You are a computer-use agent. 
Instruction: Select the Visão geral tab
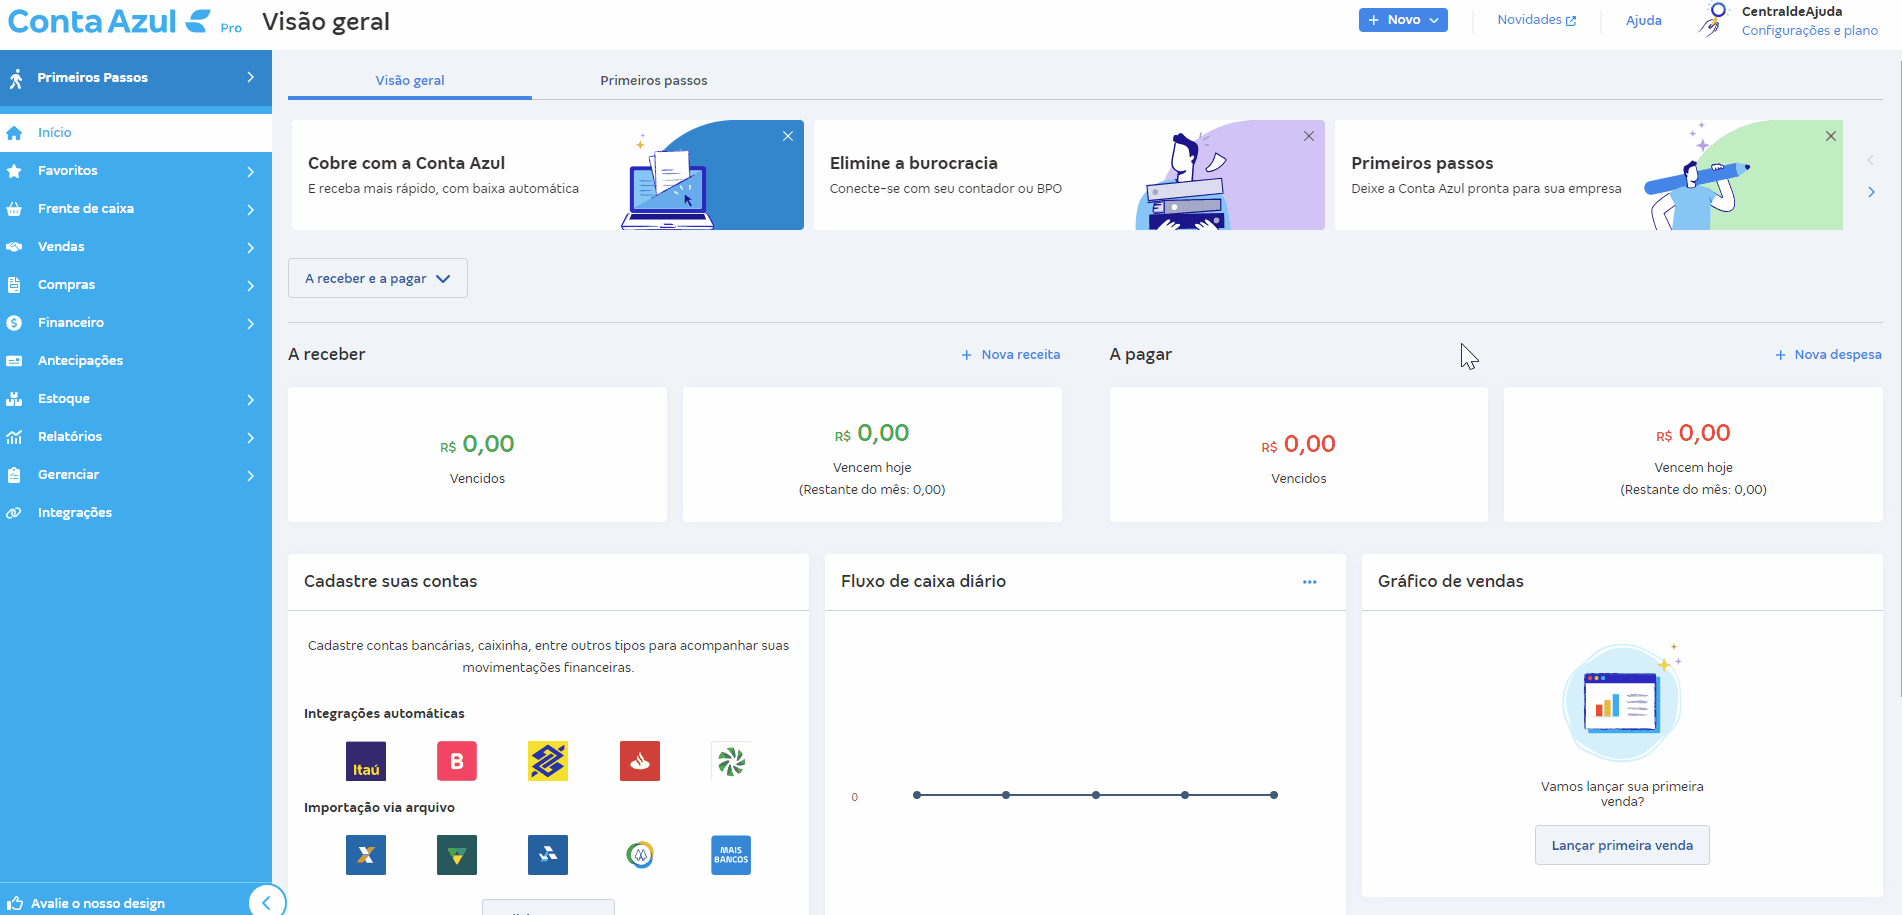click(x=409, y=79)
